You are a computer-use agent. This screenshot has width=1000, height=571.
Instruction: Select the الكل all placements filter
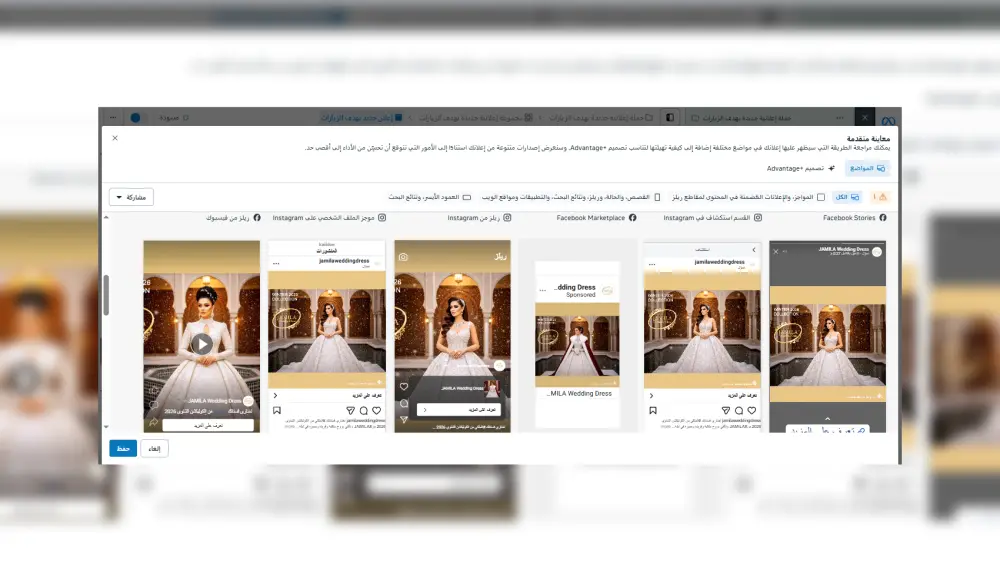pos(847,197)
